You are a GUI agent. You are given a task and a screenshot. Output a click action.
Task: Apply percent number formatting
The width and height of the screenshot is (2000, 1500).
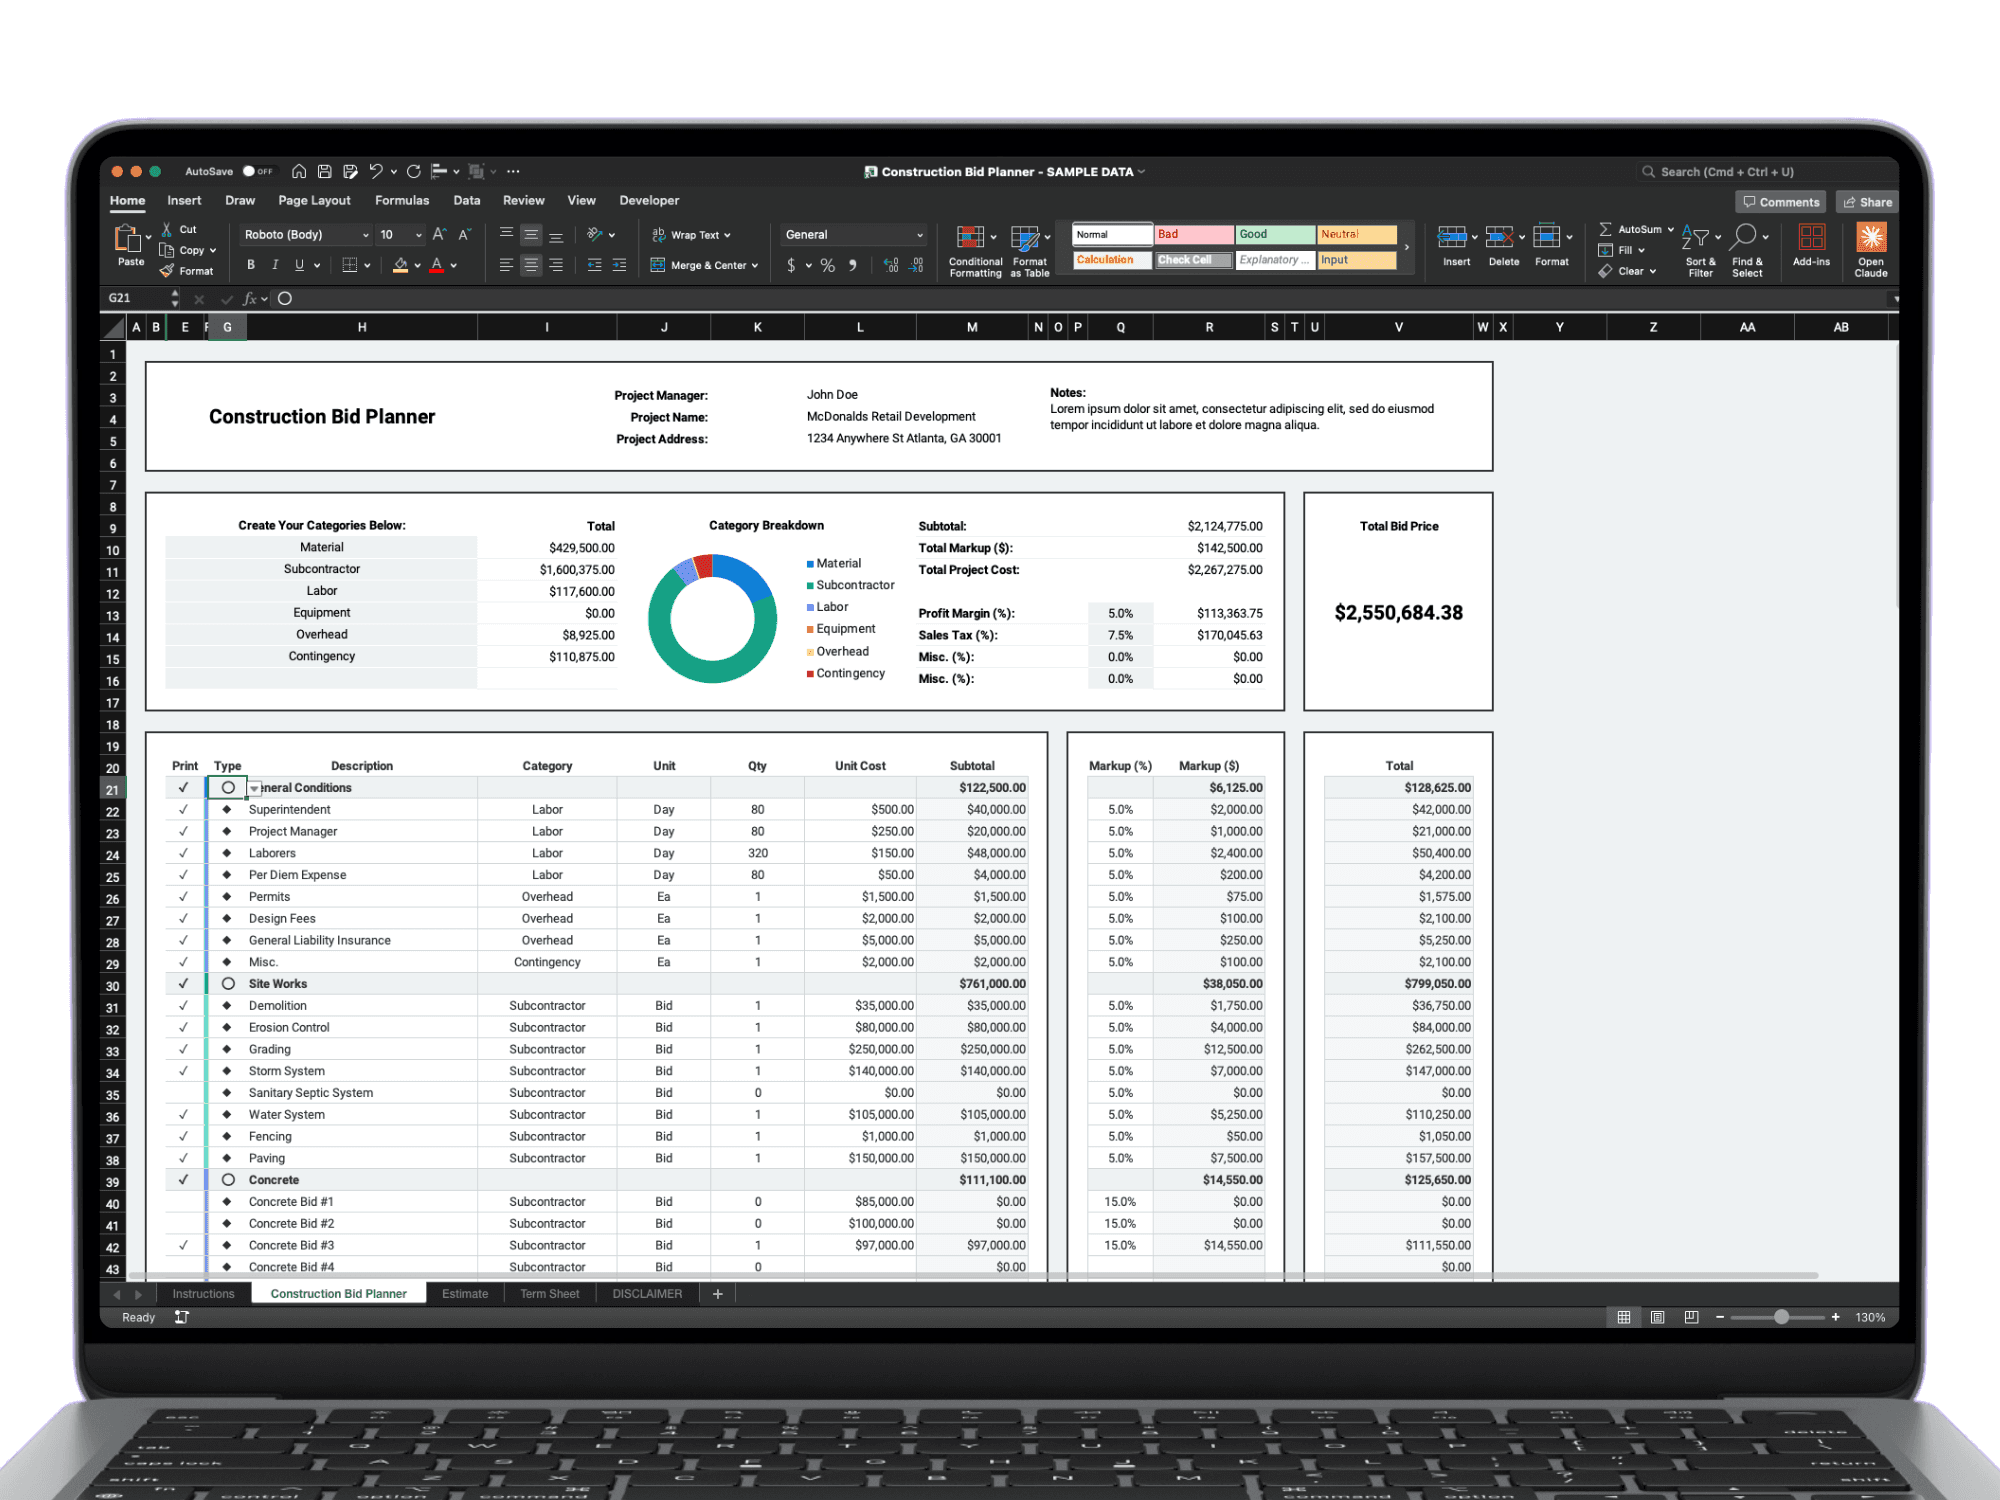pyautogui.click(x=827, y=265)
